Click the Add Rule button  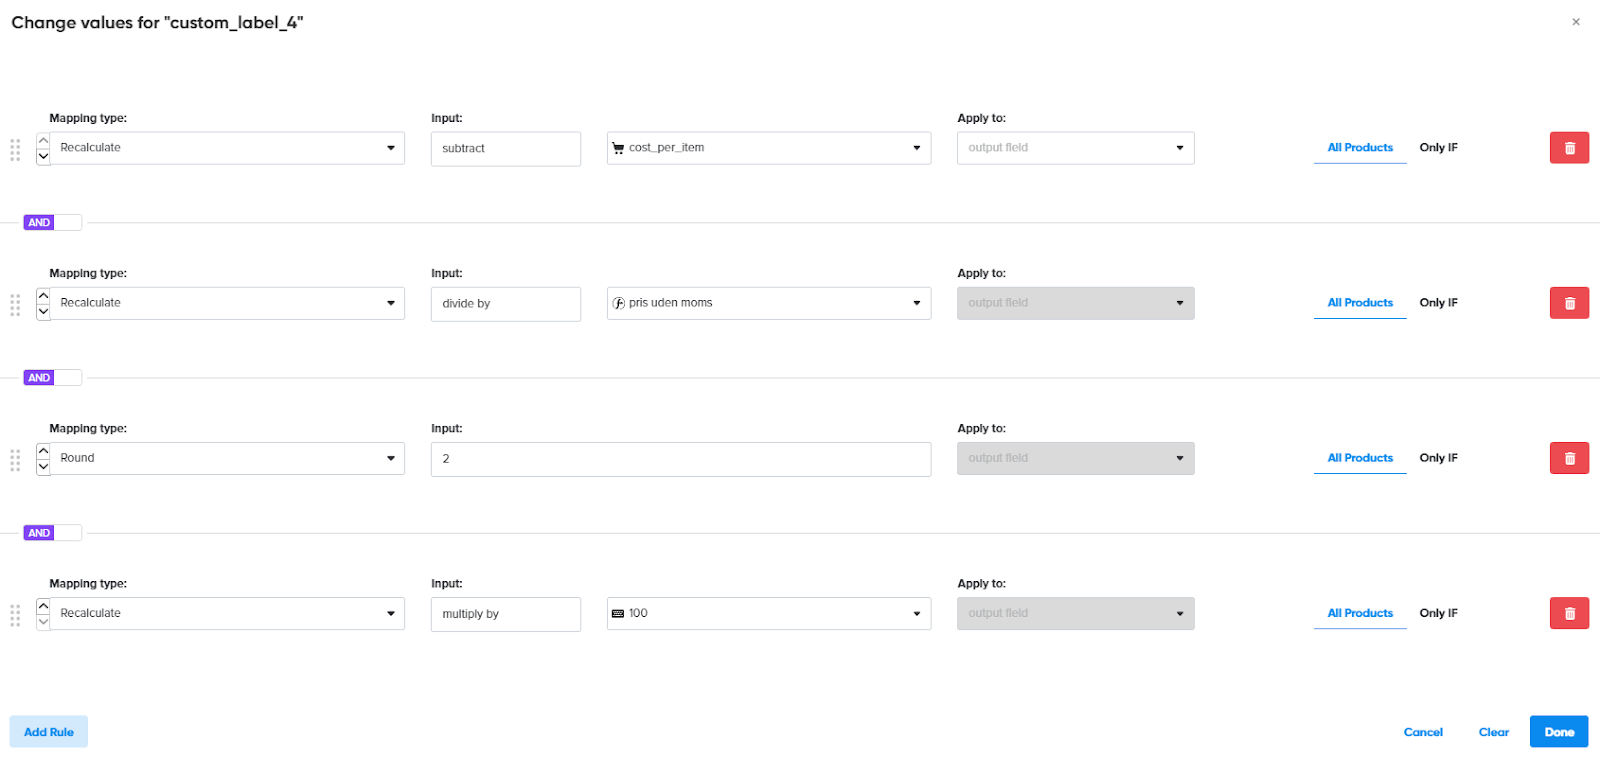tap(49, 732)
